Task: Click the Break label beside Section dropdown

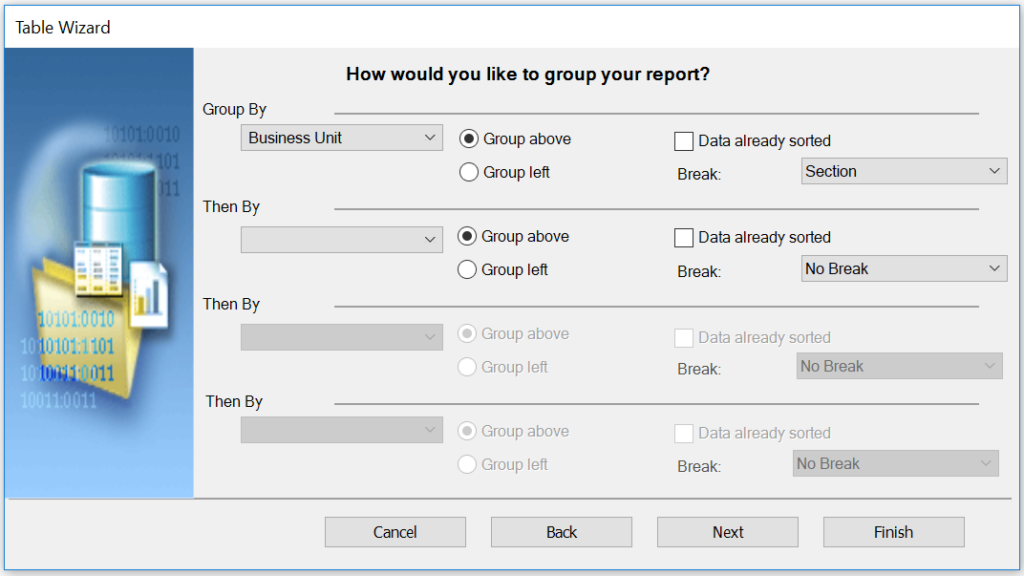Action: pyautogui.click(x=699, y=174)
